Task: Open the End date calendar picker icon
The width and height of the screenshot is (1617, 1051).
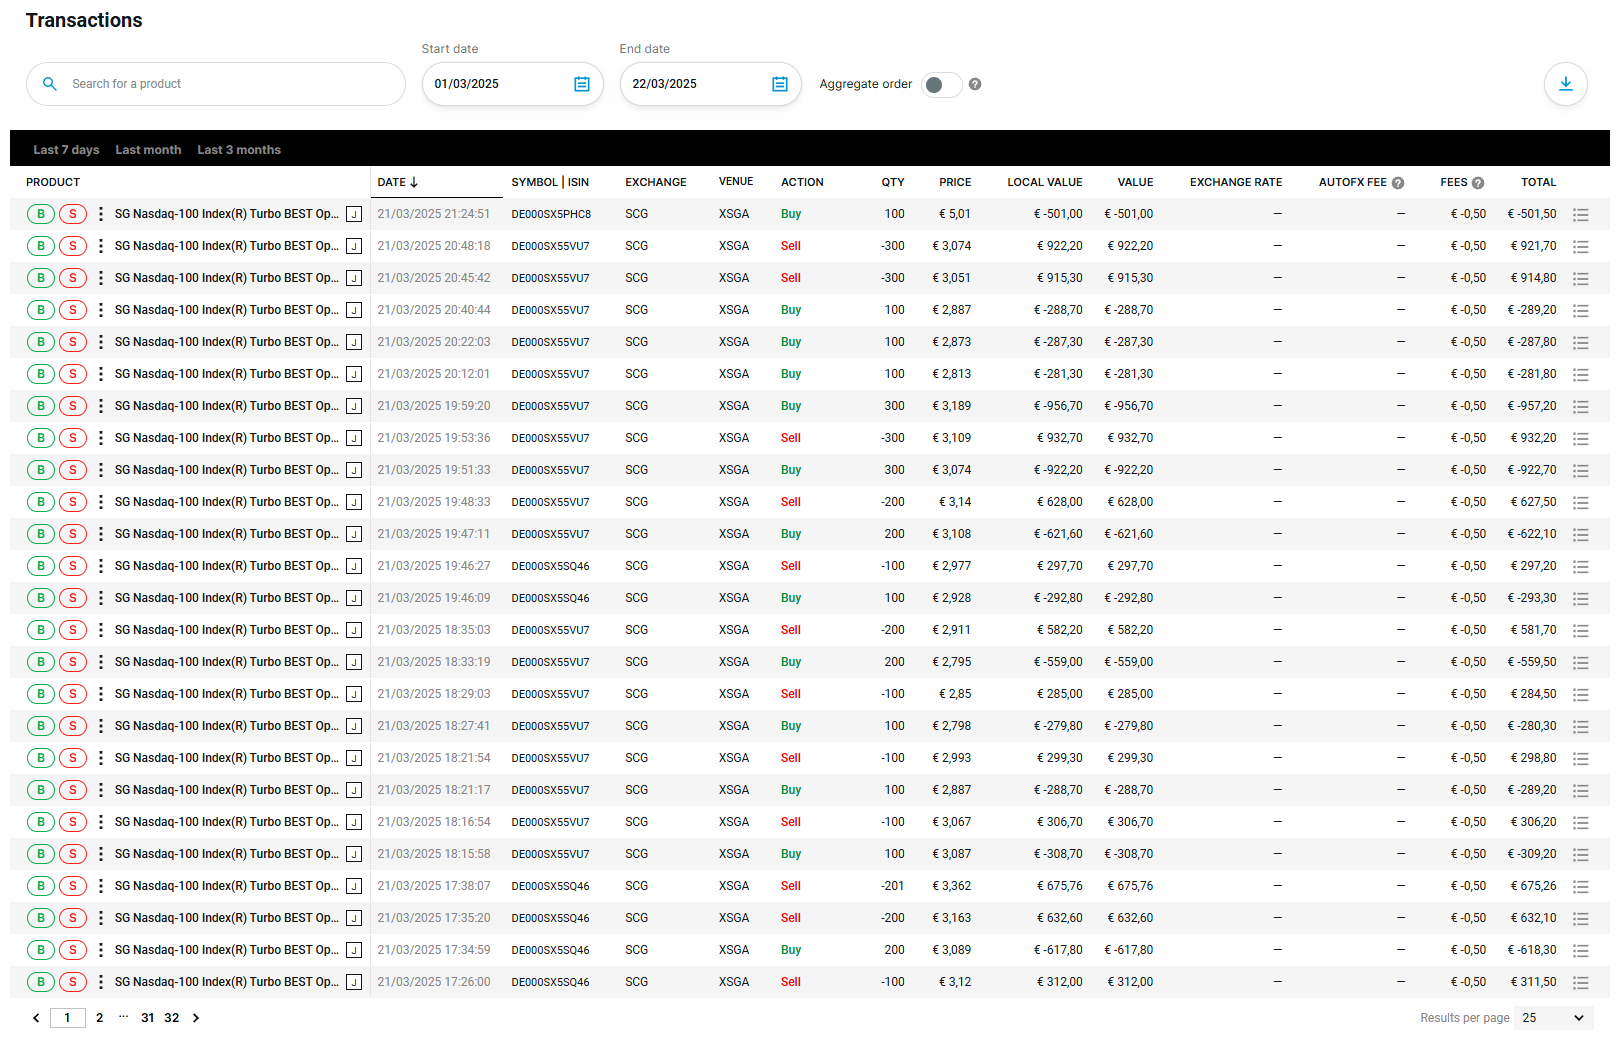Action: (779, 84)
